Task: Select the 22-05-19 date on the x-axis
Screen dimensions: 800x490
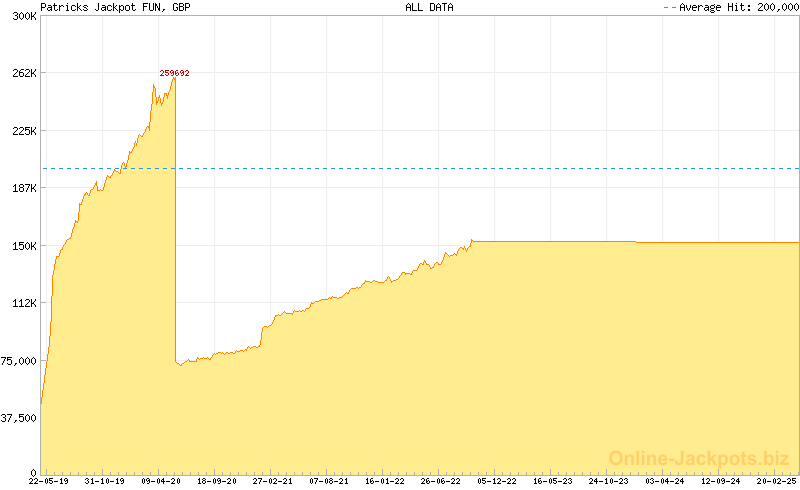Action: pyautogui.click(x=49, y=481)
